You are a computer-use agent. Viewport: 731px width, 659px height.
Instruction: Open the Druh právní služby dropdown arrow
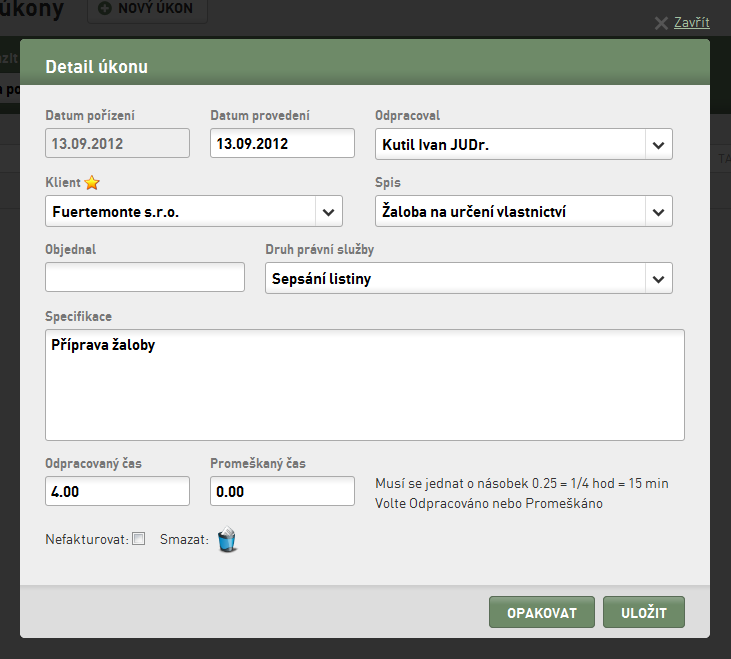(658, 279)
